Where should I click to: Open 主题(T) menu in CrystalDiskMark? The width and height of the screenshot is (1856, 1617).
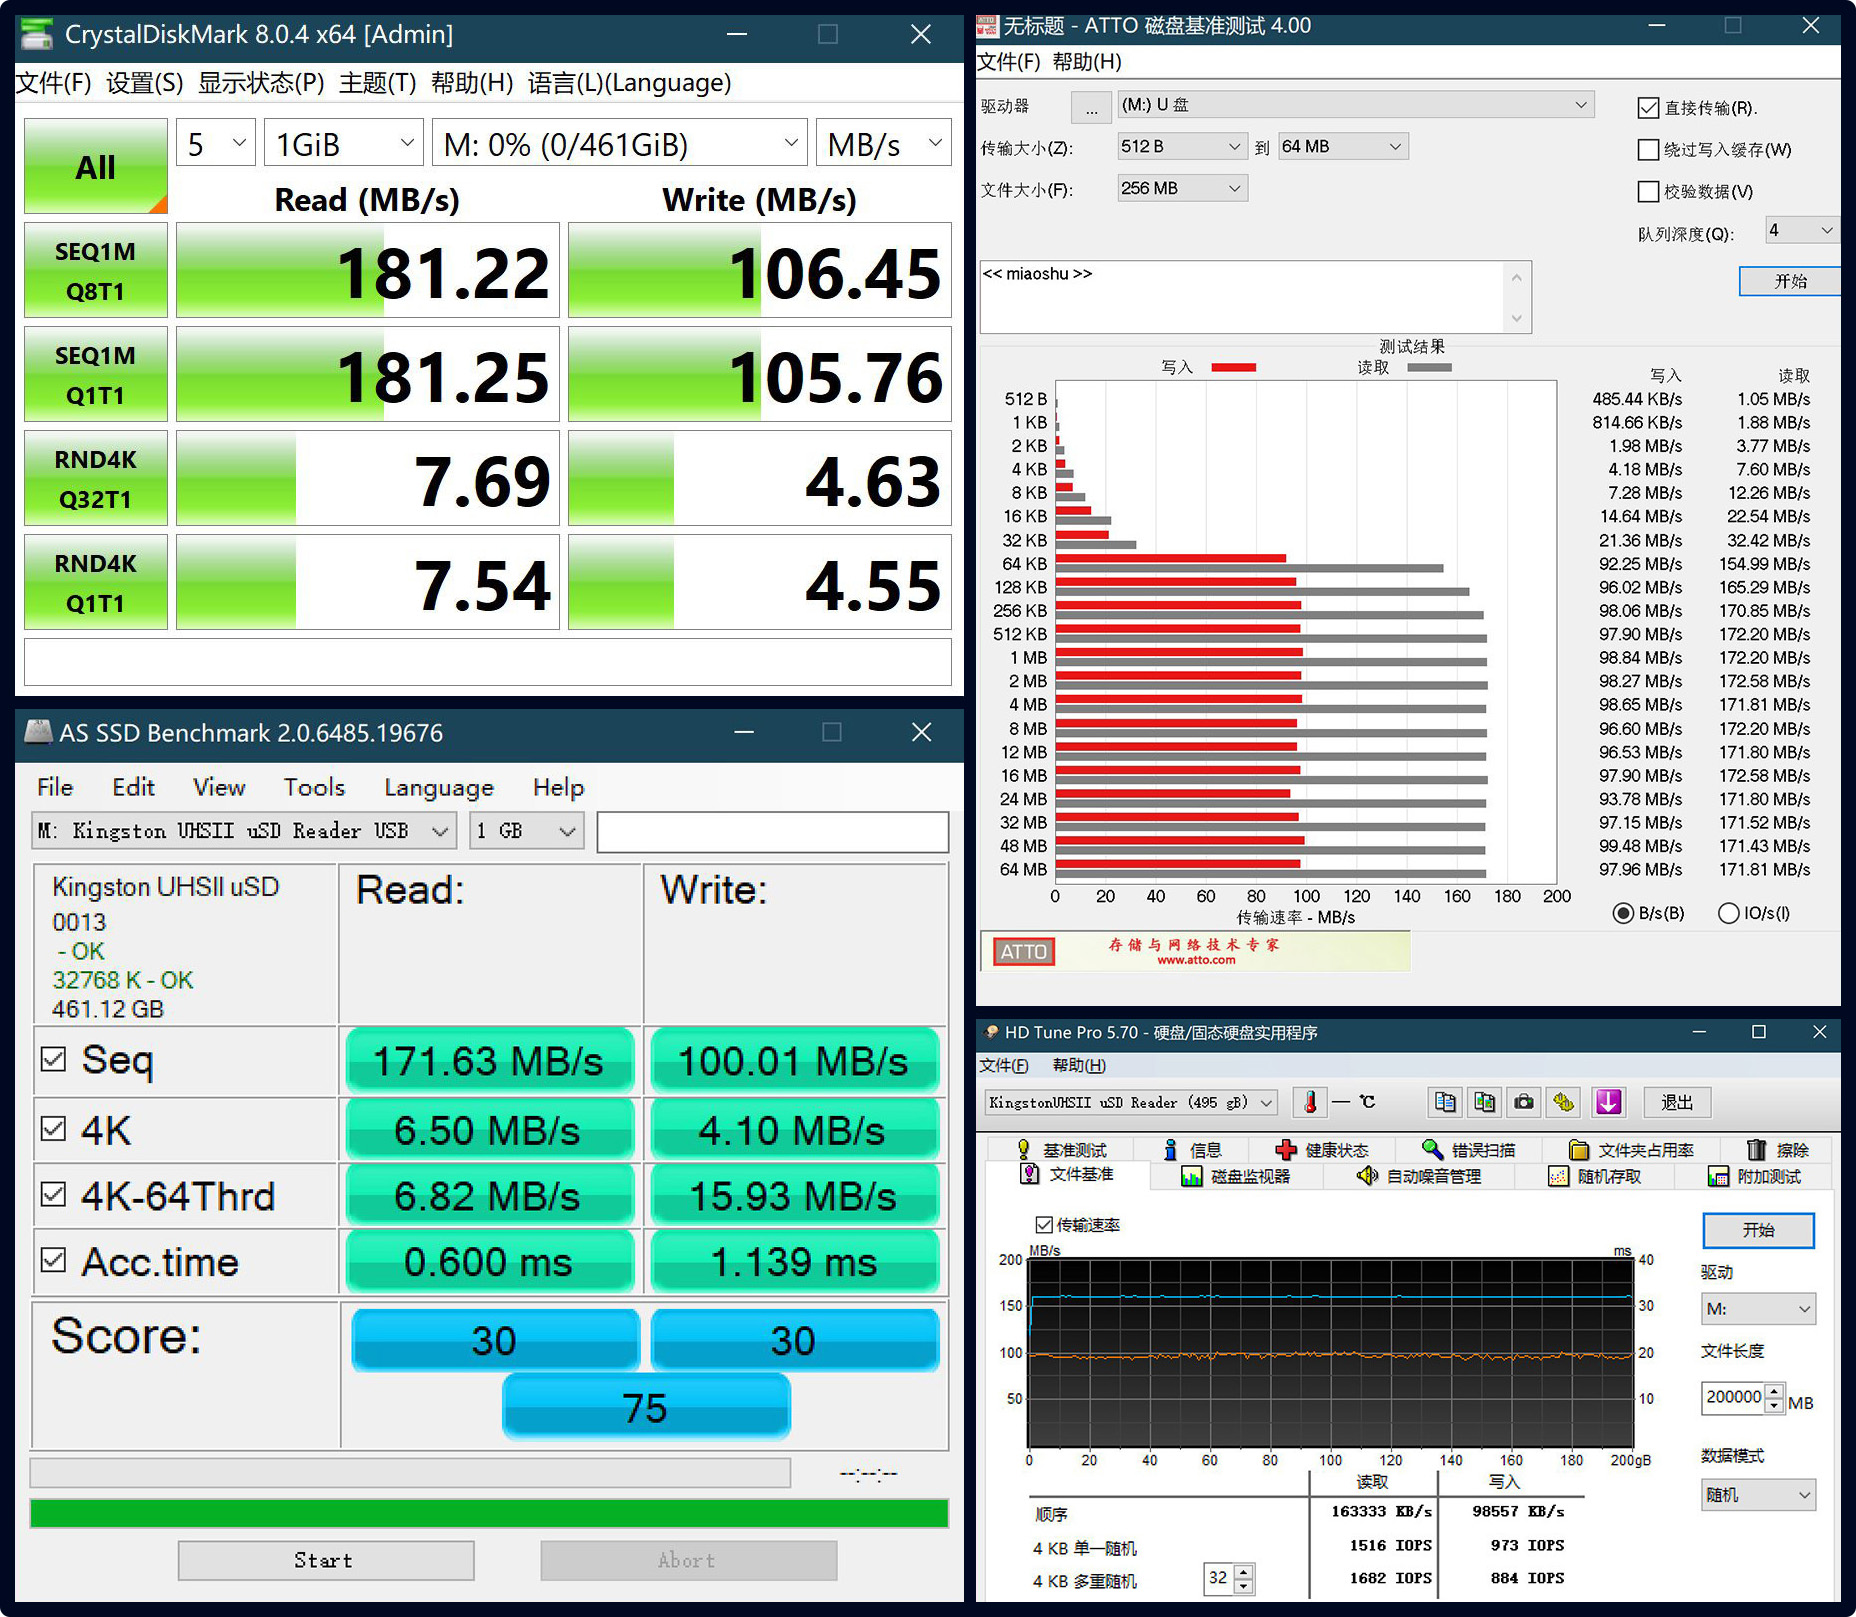click(377, 83)
